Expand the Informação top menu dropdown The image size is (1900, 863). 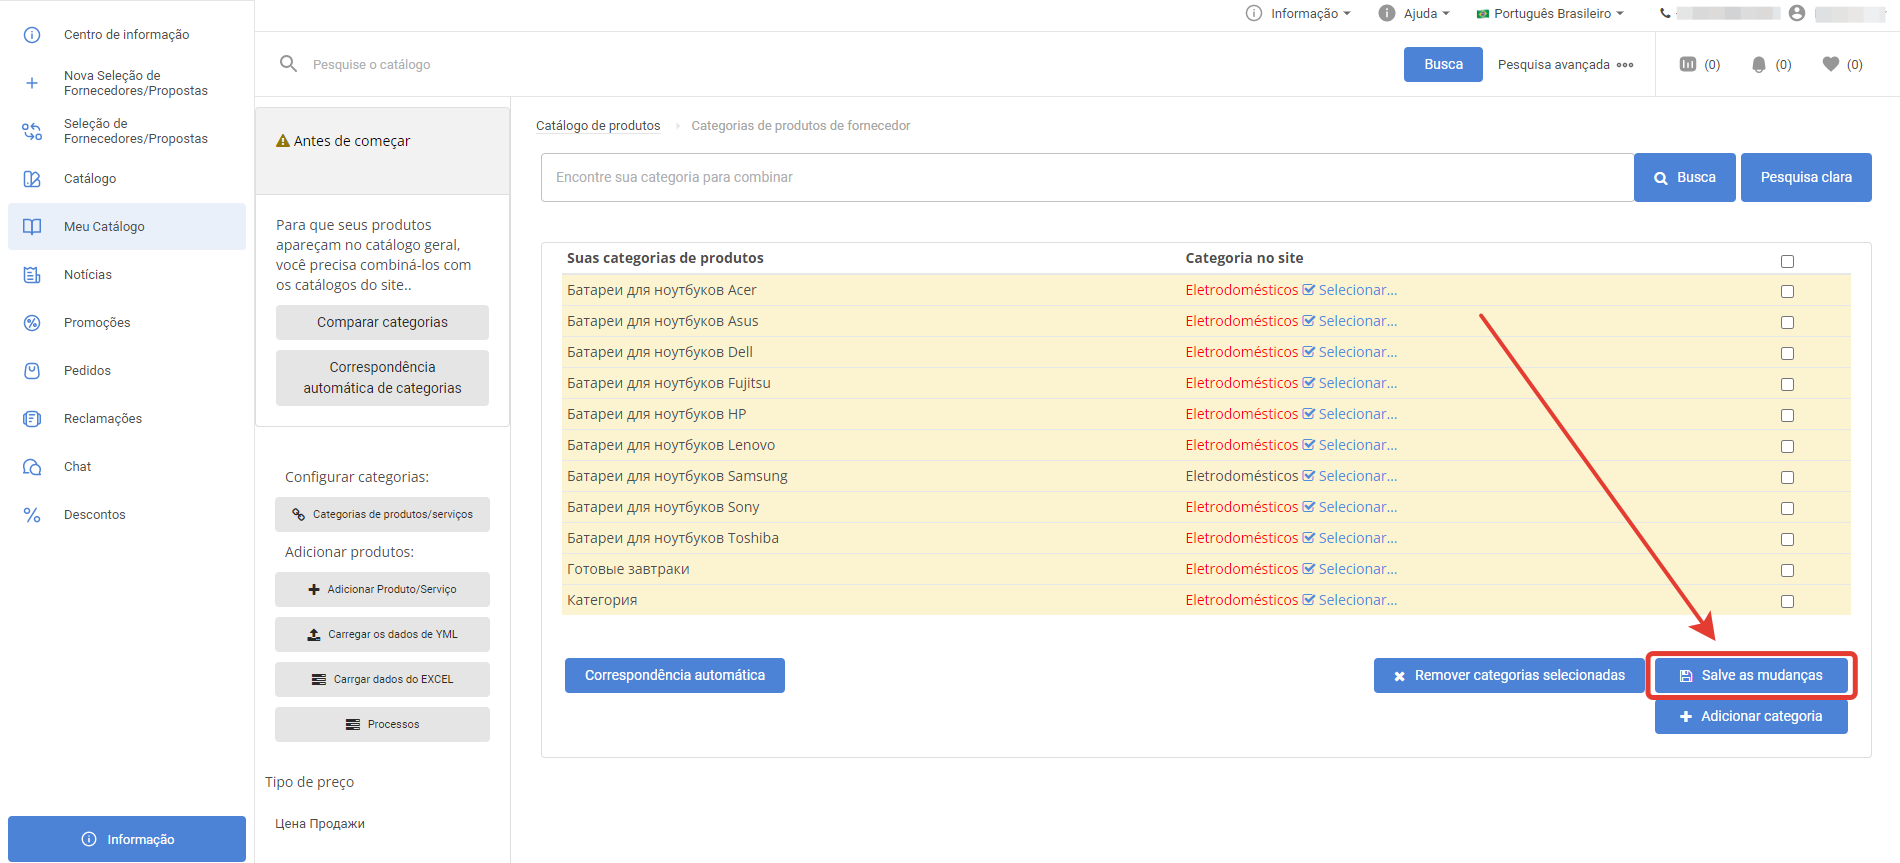tap(1298, 13)
